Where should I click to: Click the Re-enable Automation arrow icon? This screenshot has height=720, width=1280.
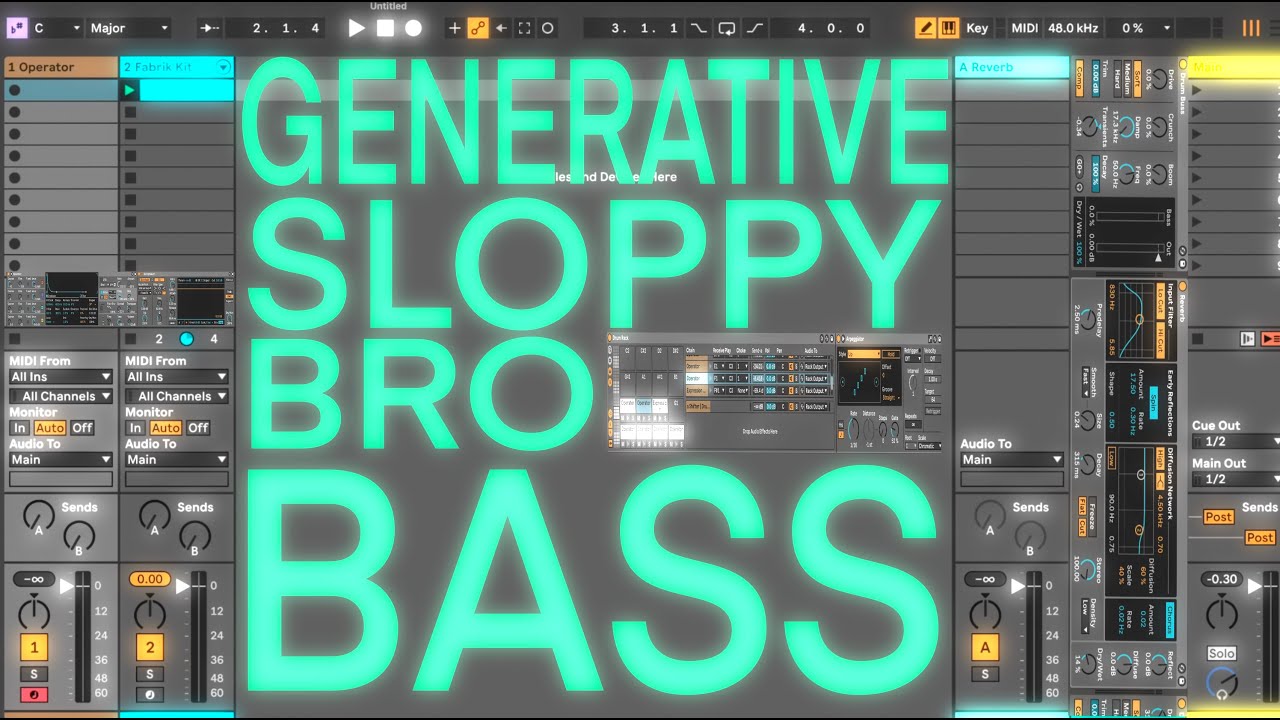(501, 28)
